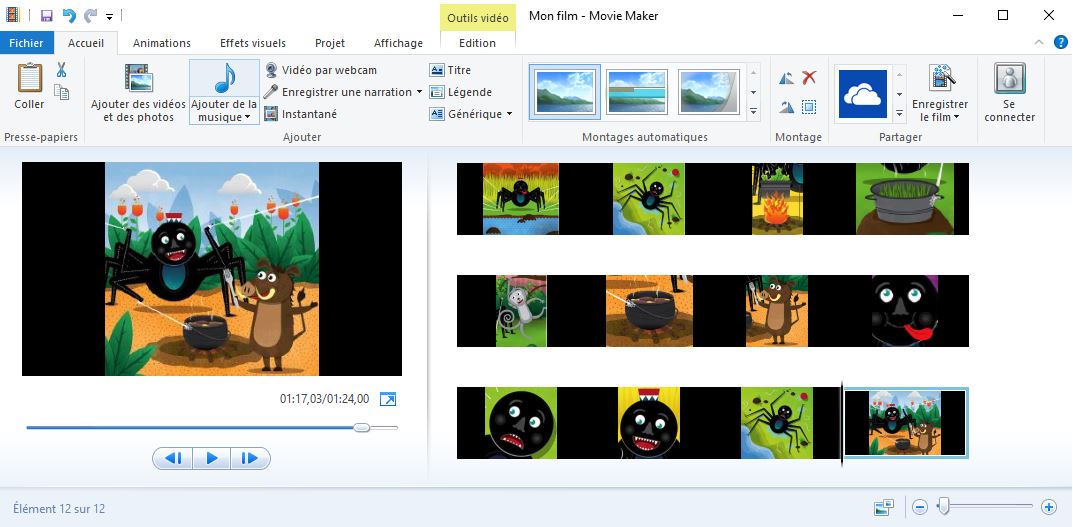Image resolution: width=1073 pixels, height=527 pixels.
Task: Click the select all icon in Montage
Action: [809, 107]
